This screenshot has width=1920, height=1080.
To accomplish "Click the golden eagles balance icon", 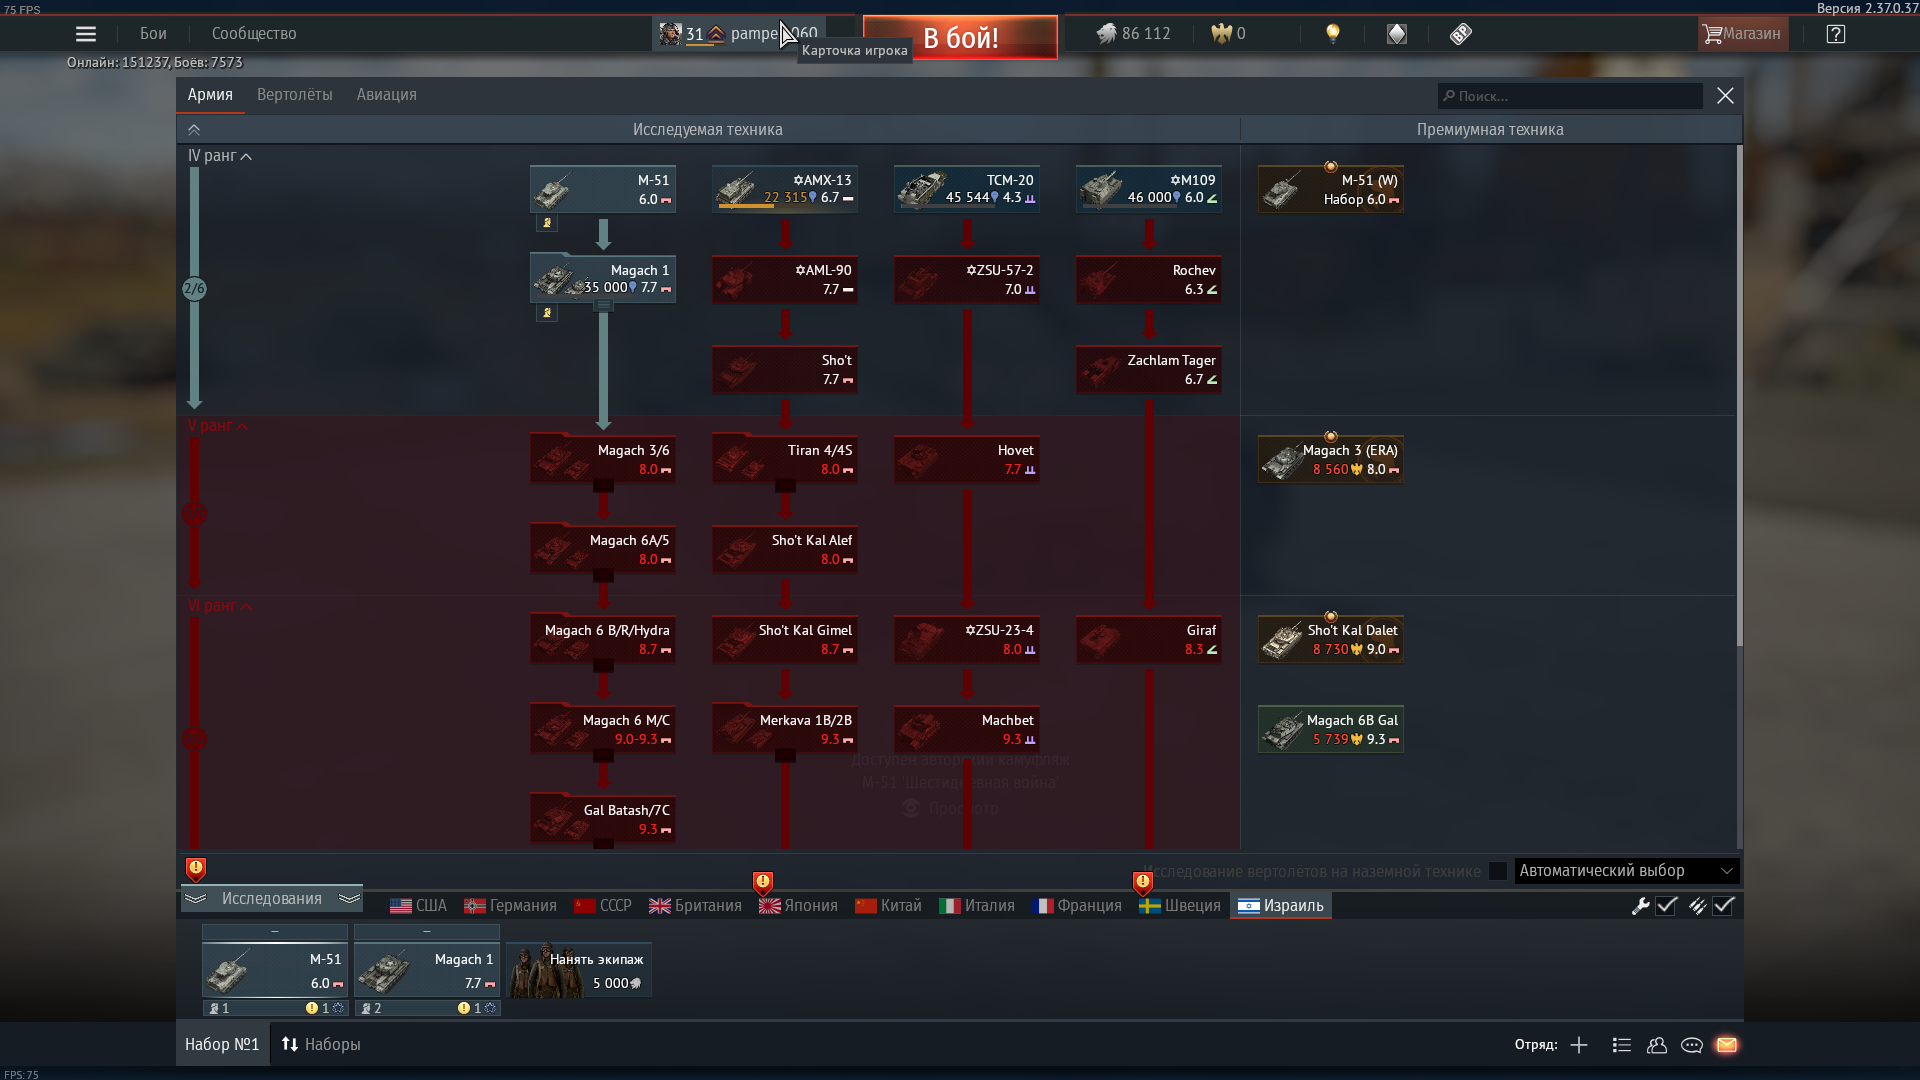I will tap(1221, 34).
